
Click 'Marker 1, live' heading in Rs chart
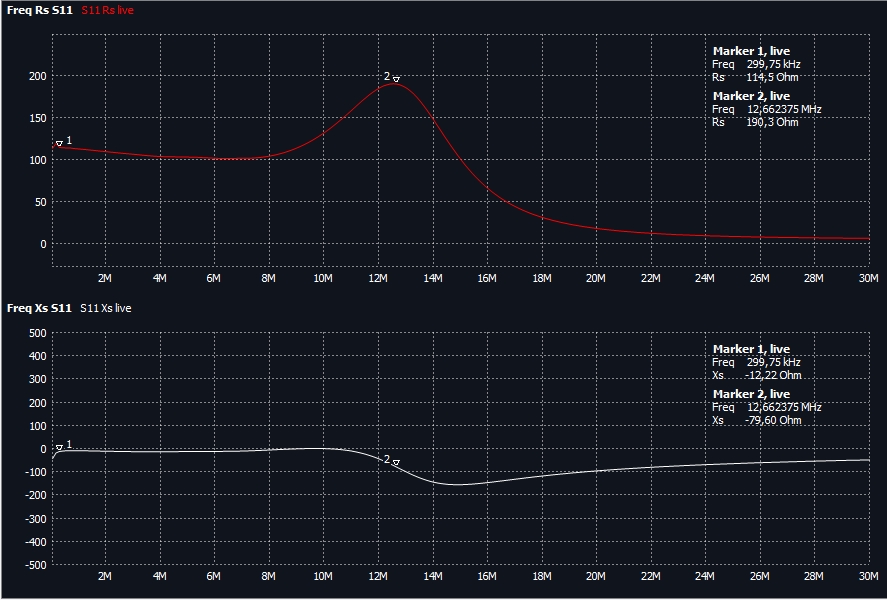pos(751,51)
